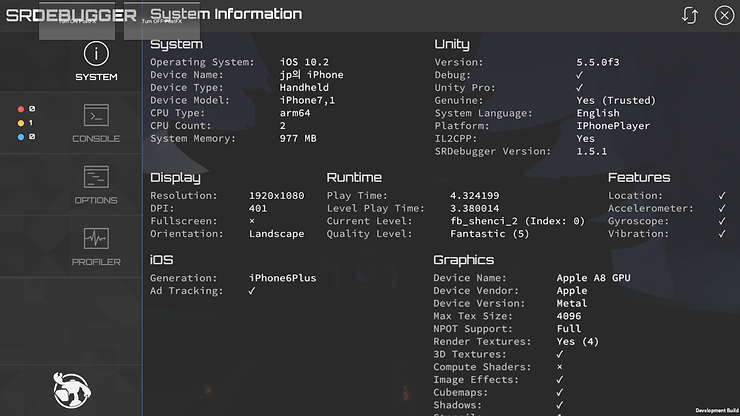Screen dimensions: 740x416
Task: Click the red error count dot
Action: tap(21, 108)
